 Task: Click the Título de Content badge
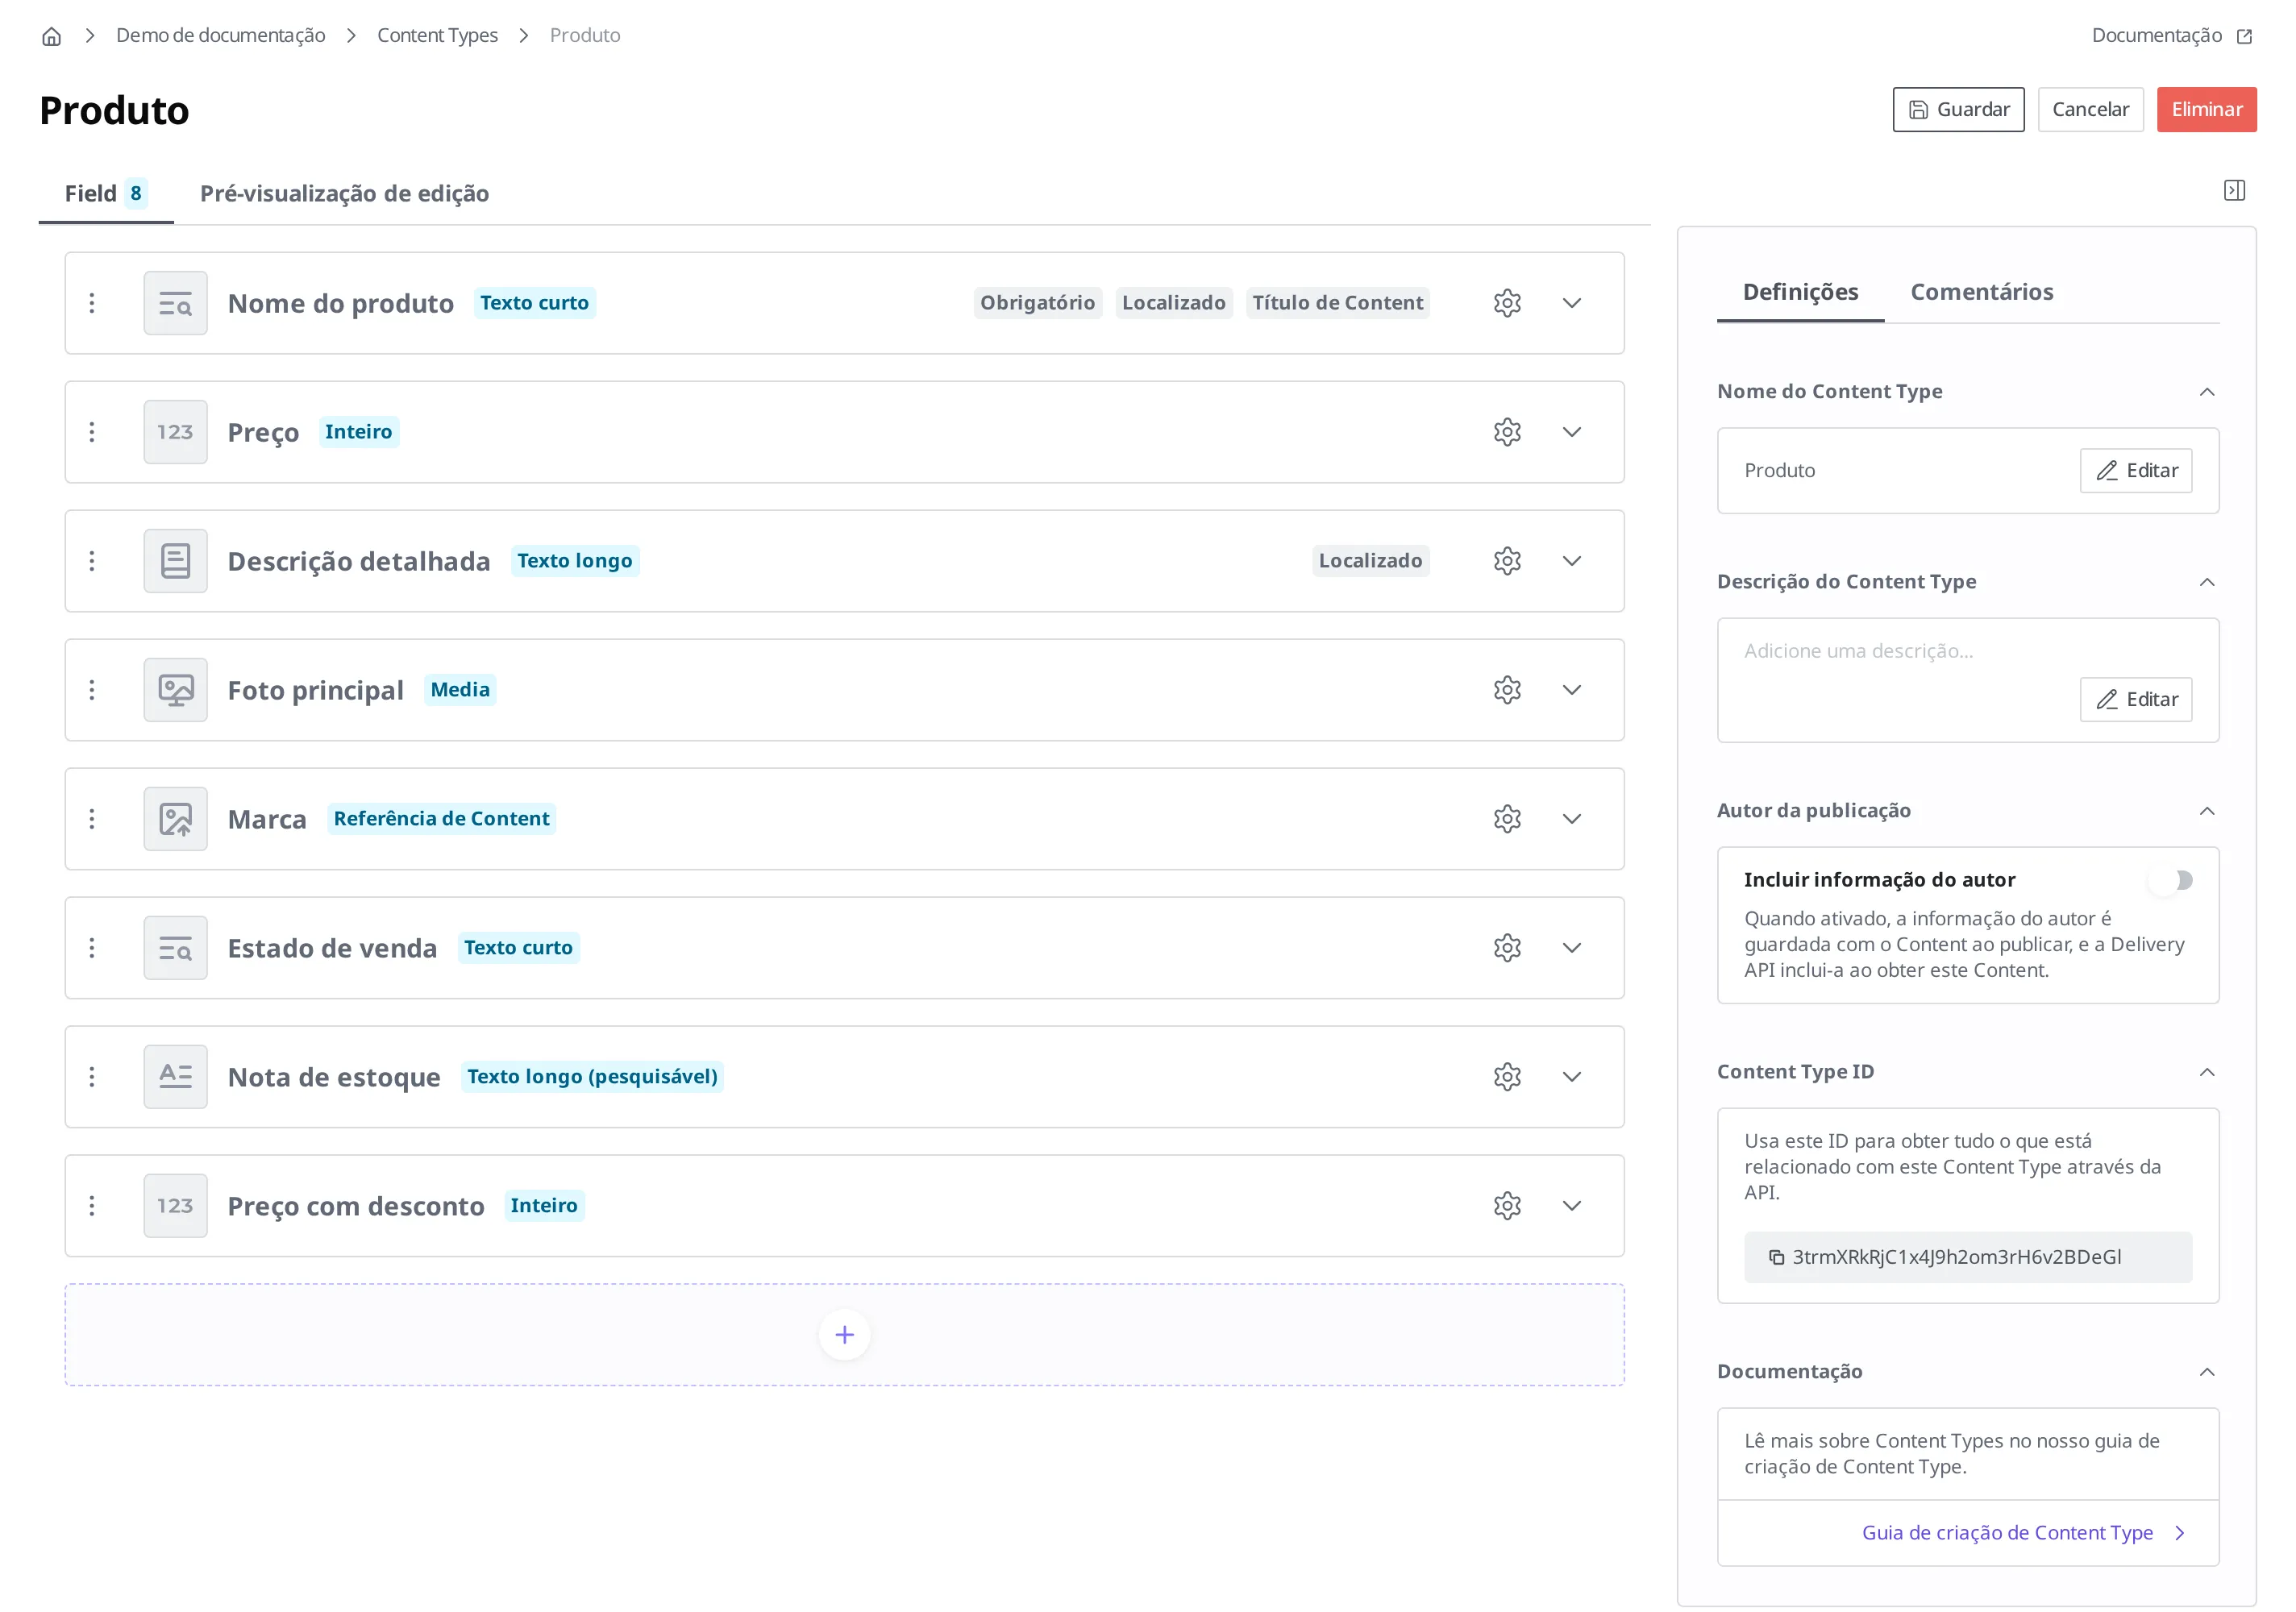(x=1337, y=303)
